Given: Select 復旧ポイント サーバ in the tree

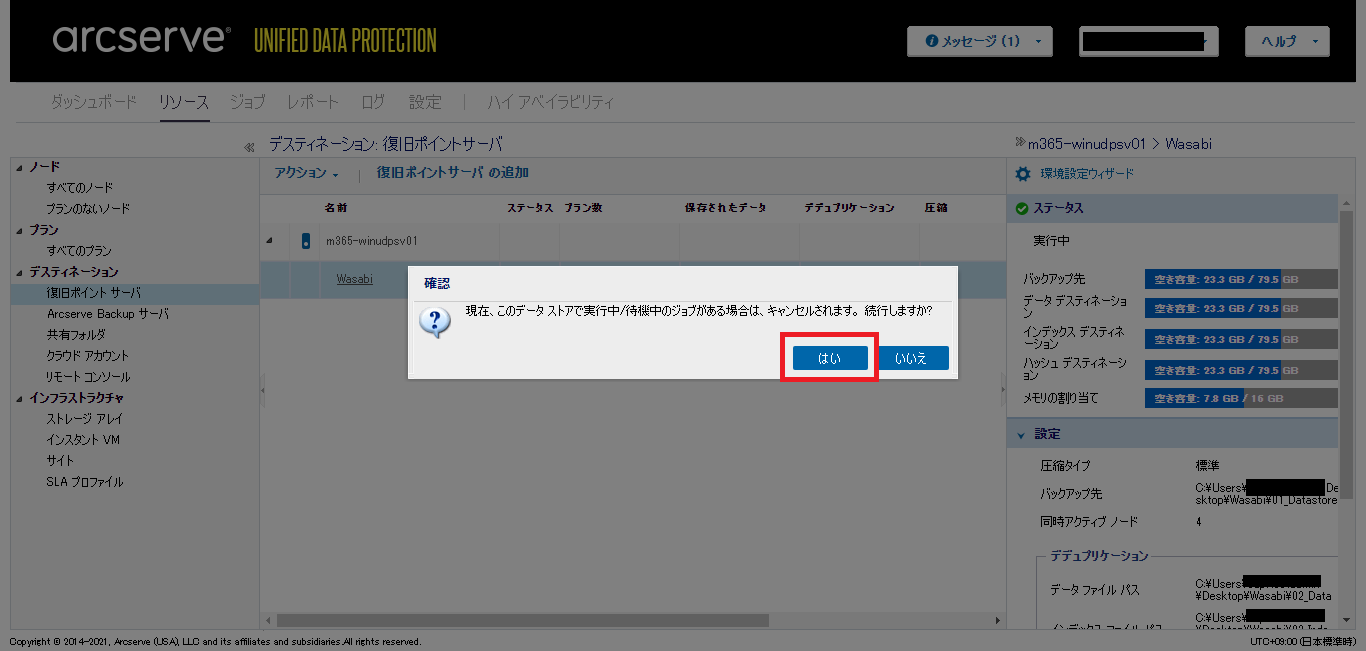Looking at the screenshot, I should tap(94, 293).
